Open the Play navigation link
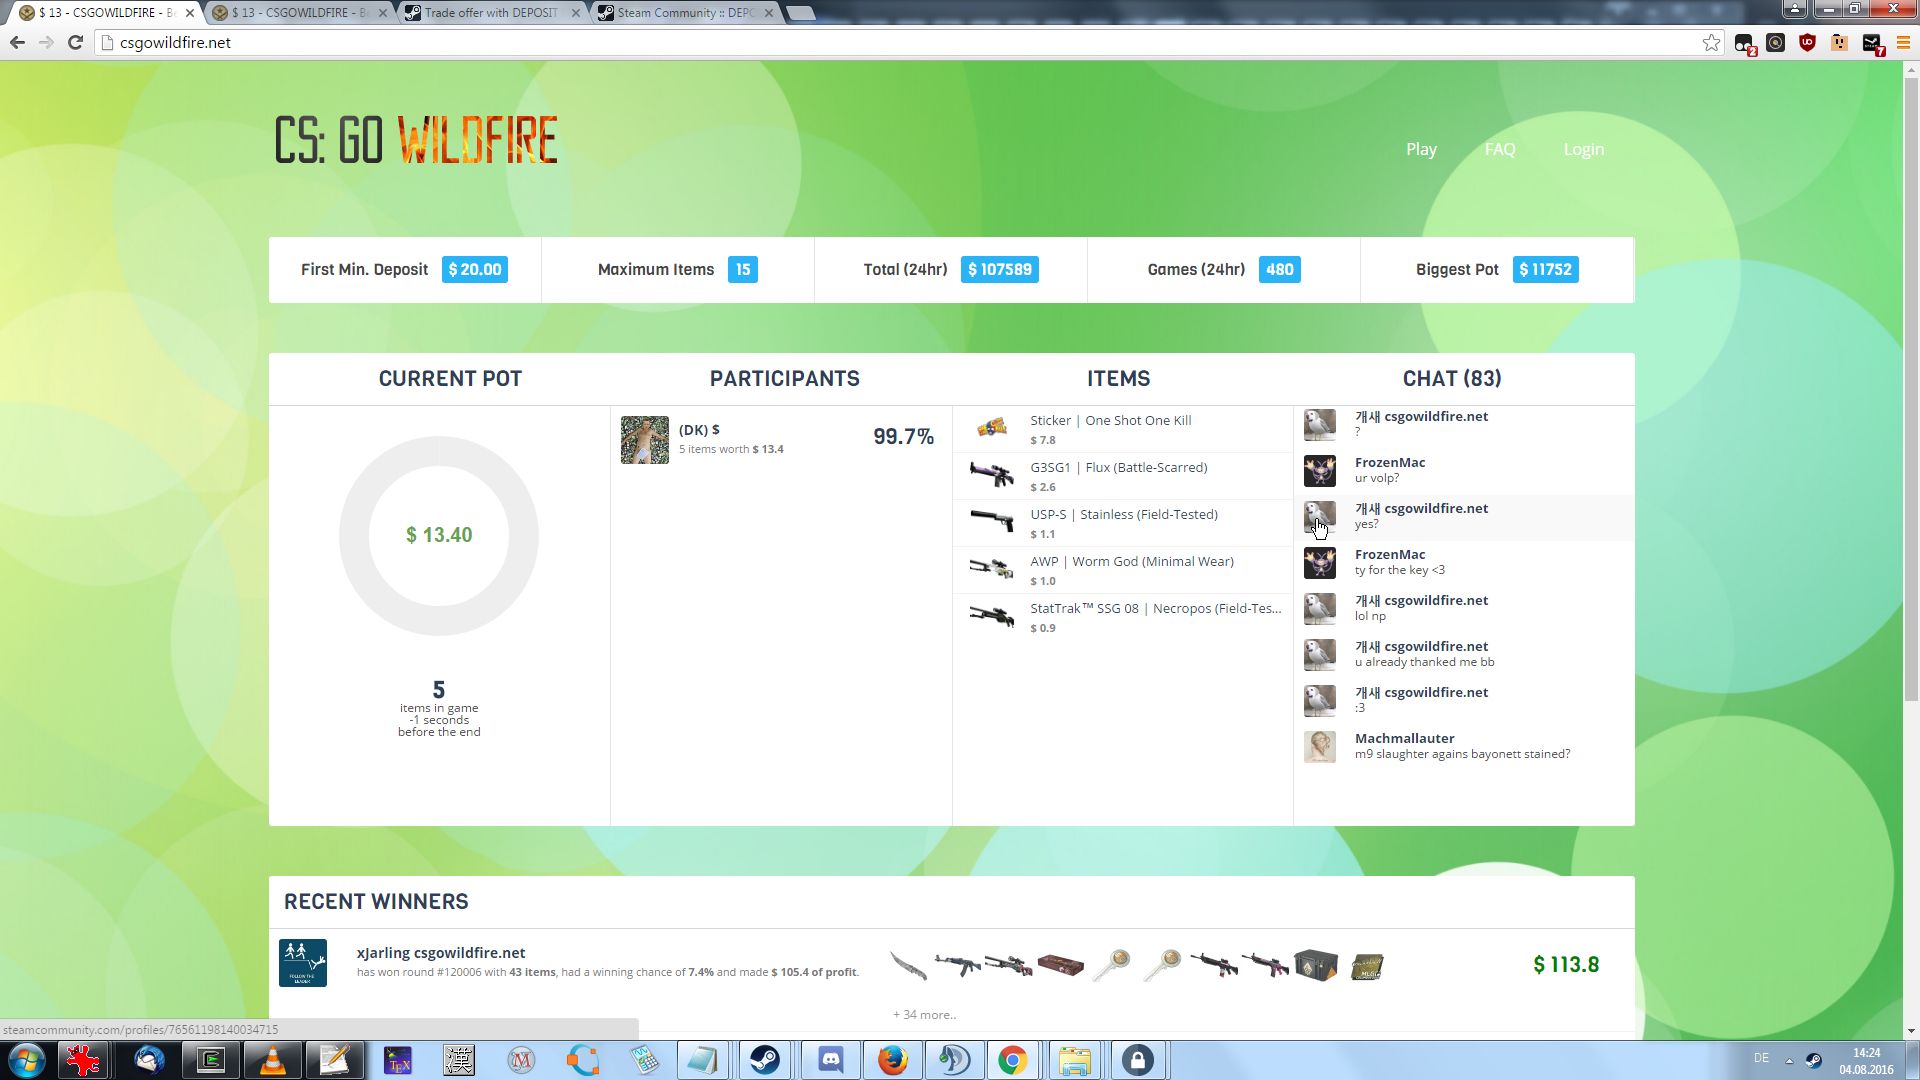Screen dimensions: 1920x1080 coord(1421,149)
